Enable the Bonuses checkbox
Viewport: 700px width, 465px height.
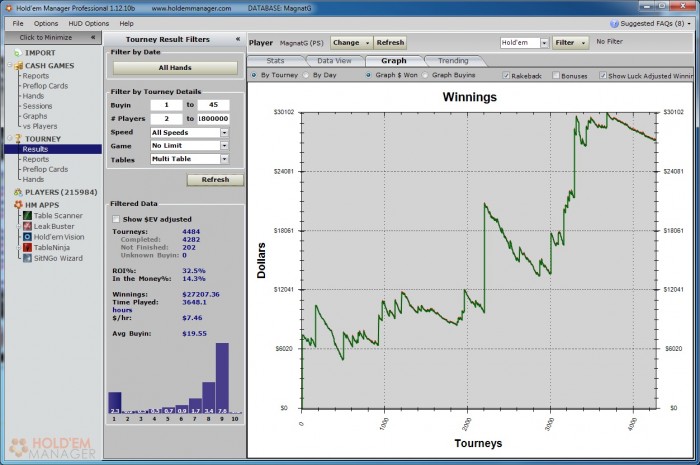point(556,75)
